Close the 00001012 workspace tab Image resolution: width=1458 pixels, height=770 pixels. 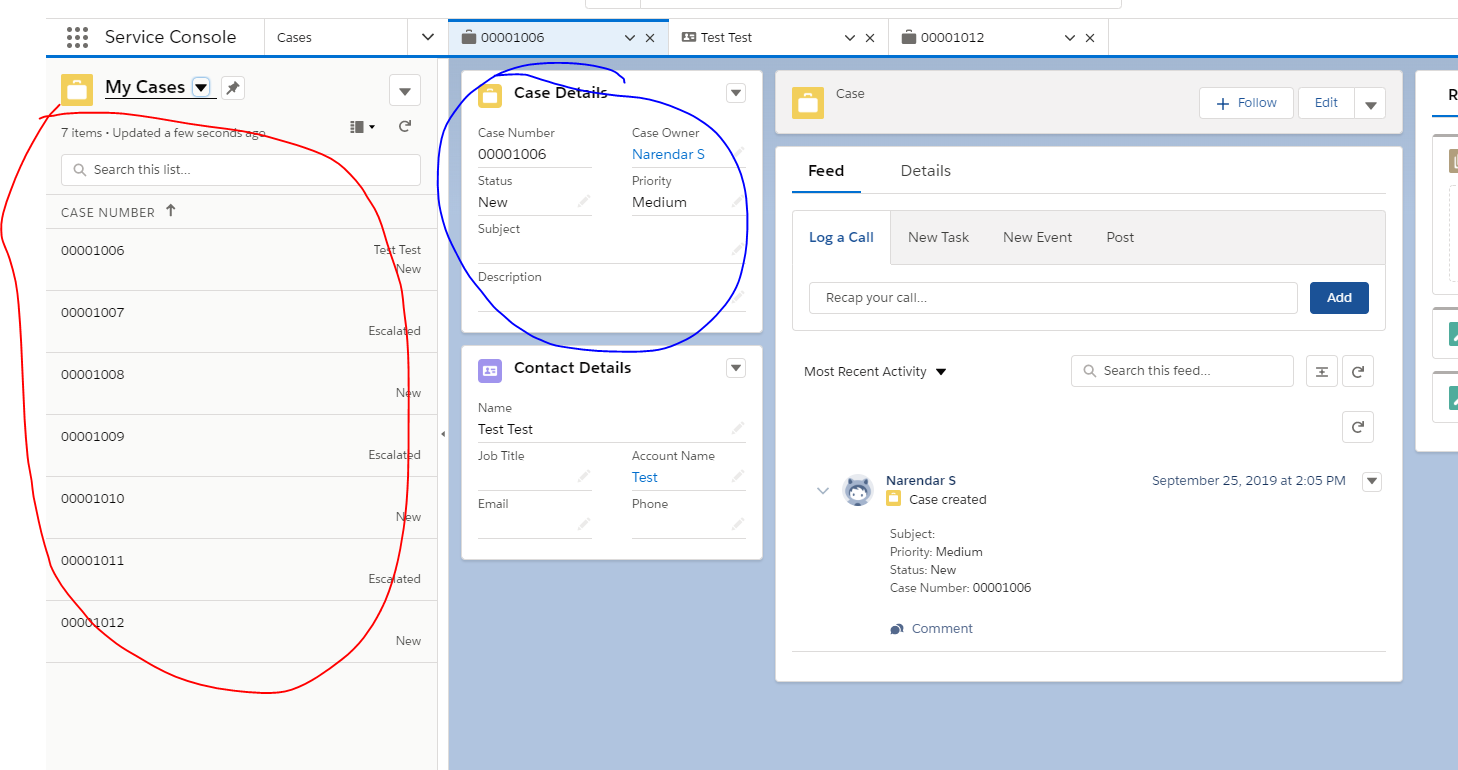(x=1090, y=38)
